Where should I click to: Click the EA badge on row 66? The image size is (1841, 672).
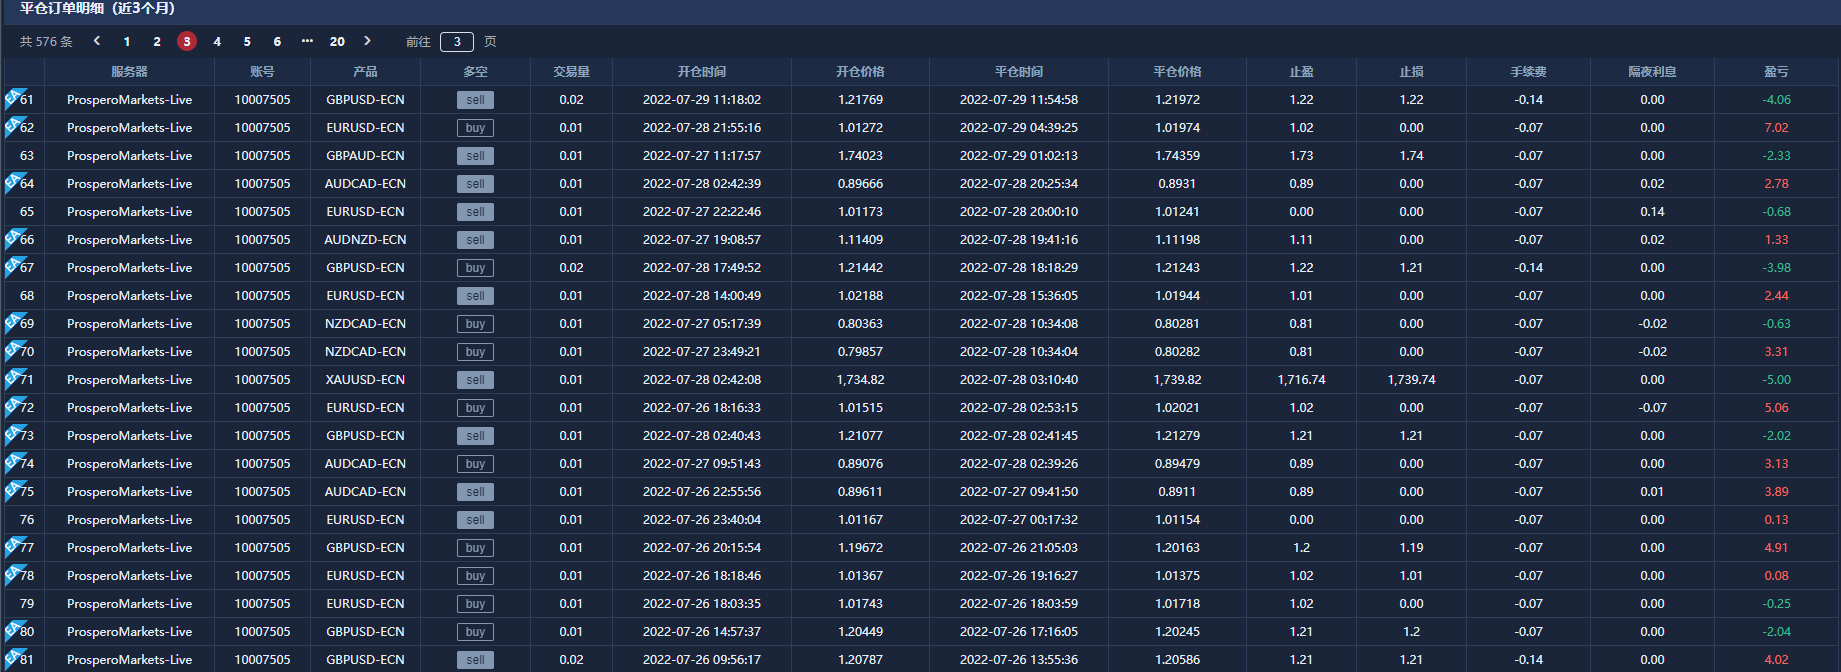pos(13,237)
